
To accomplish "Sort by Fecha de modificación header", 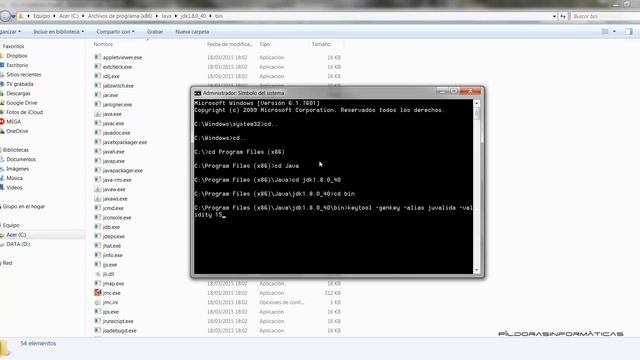I will [229, 44].
